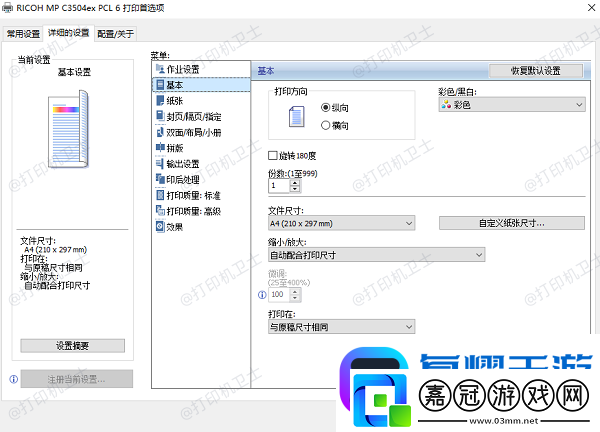Click the 微调 percentage input field
This screenshot has width=600, height=432.
click(x=280, y=294)
